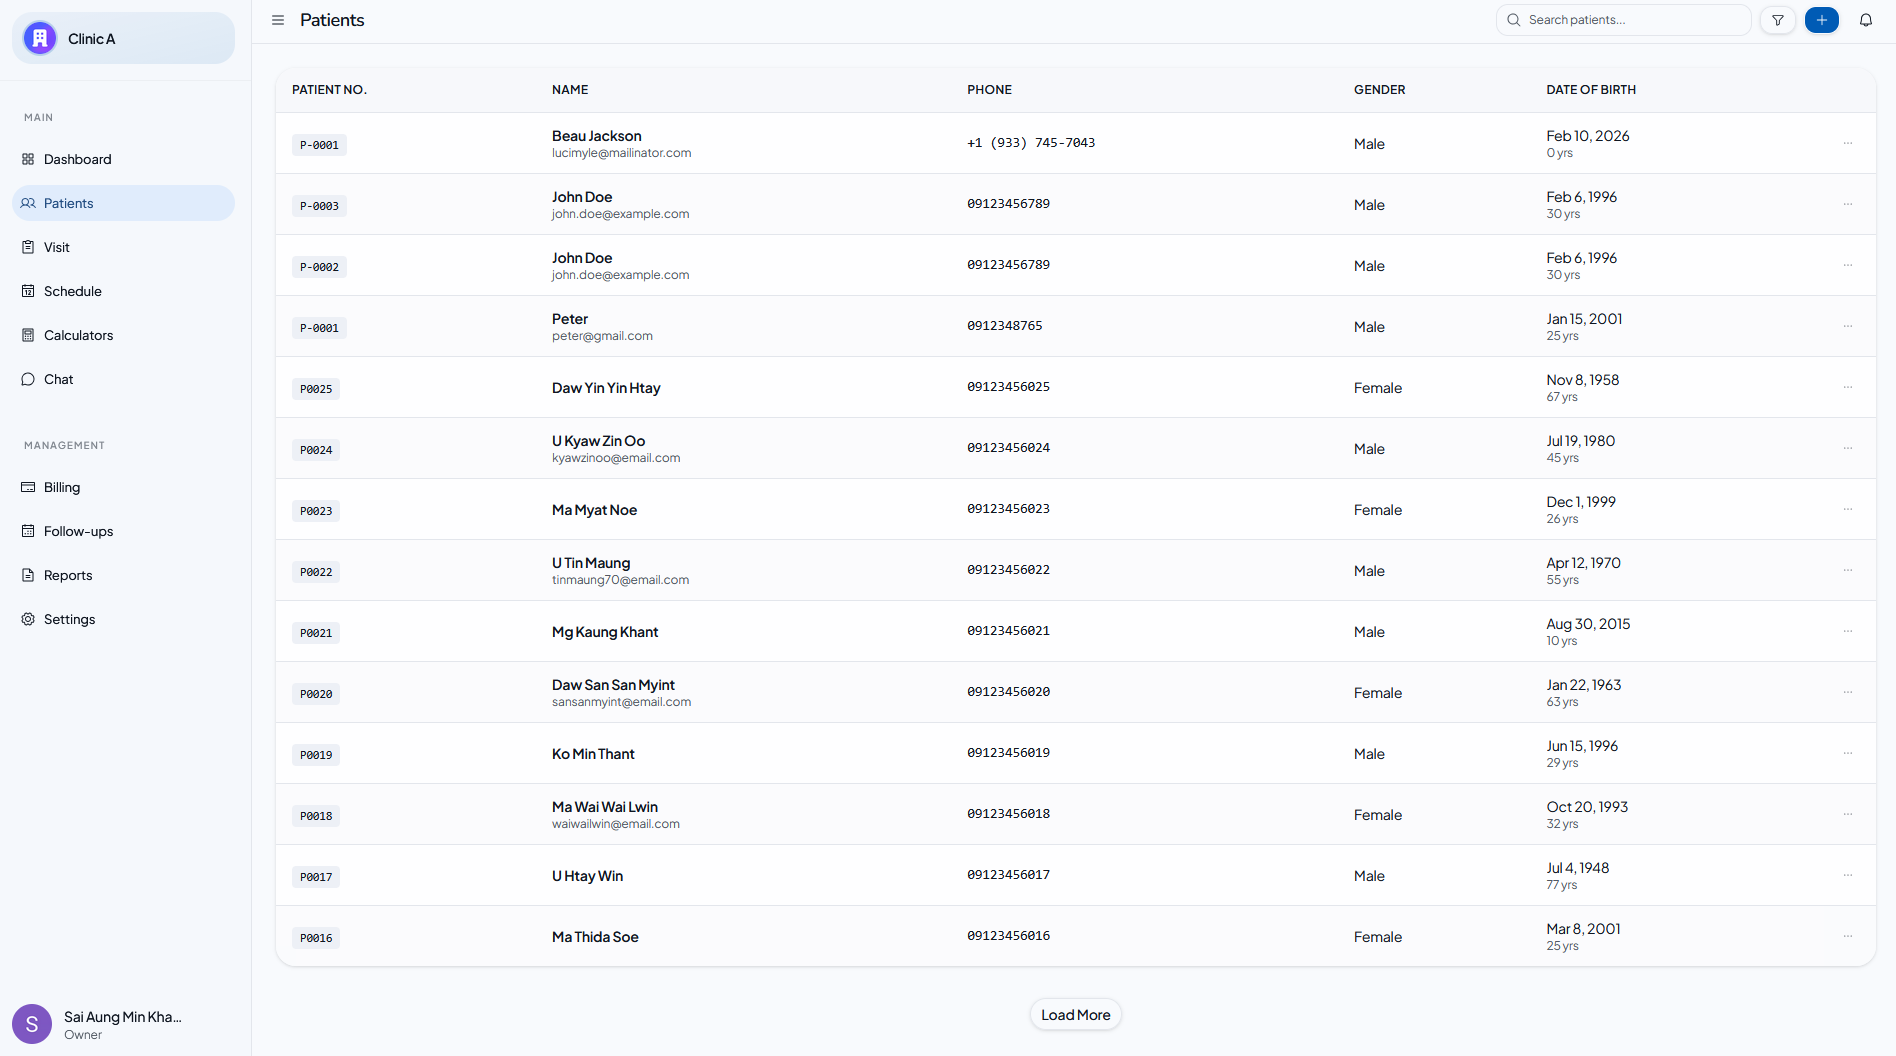Open the Reports menu item label

tap(68, 575)
